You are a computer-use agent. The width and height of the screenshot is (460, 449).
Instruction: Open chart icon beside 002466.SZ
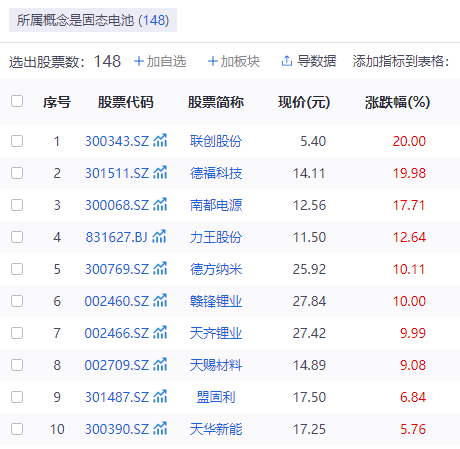[x=160, y=332]
